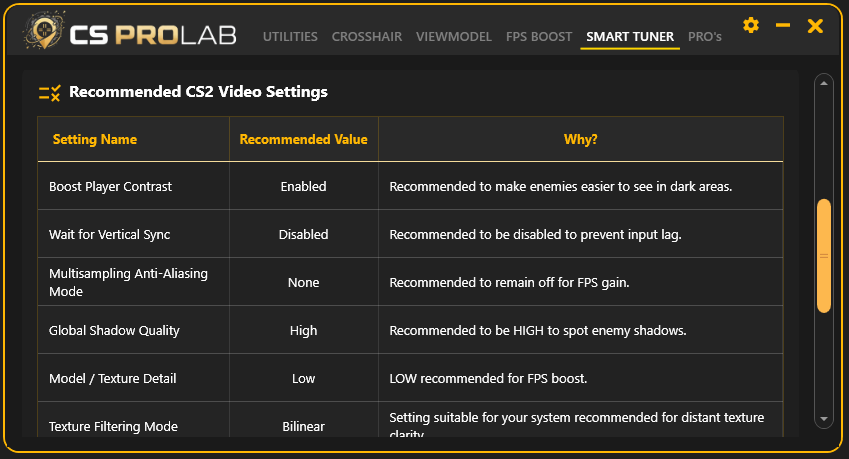
Task: Click the Setting Name column header
Action: (x=95, y=139)
